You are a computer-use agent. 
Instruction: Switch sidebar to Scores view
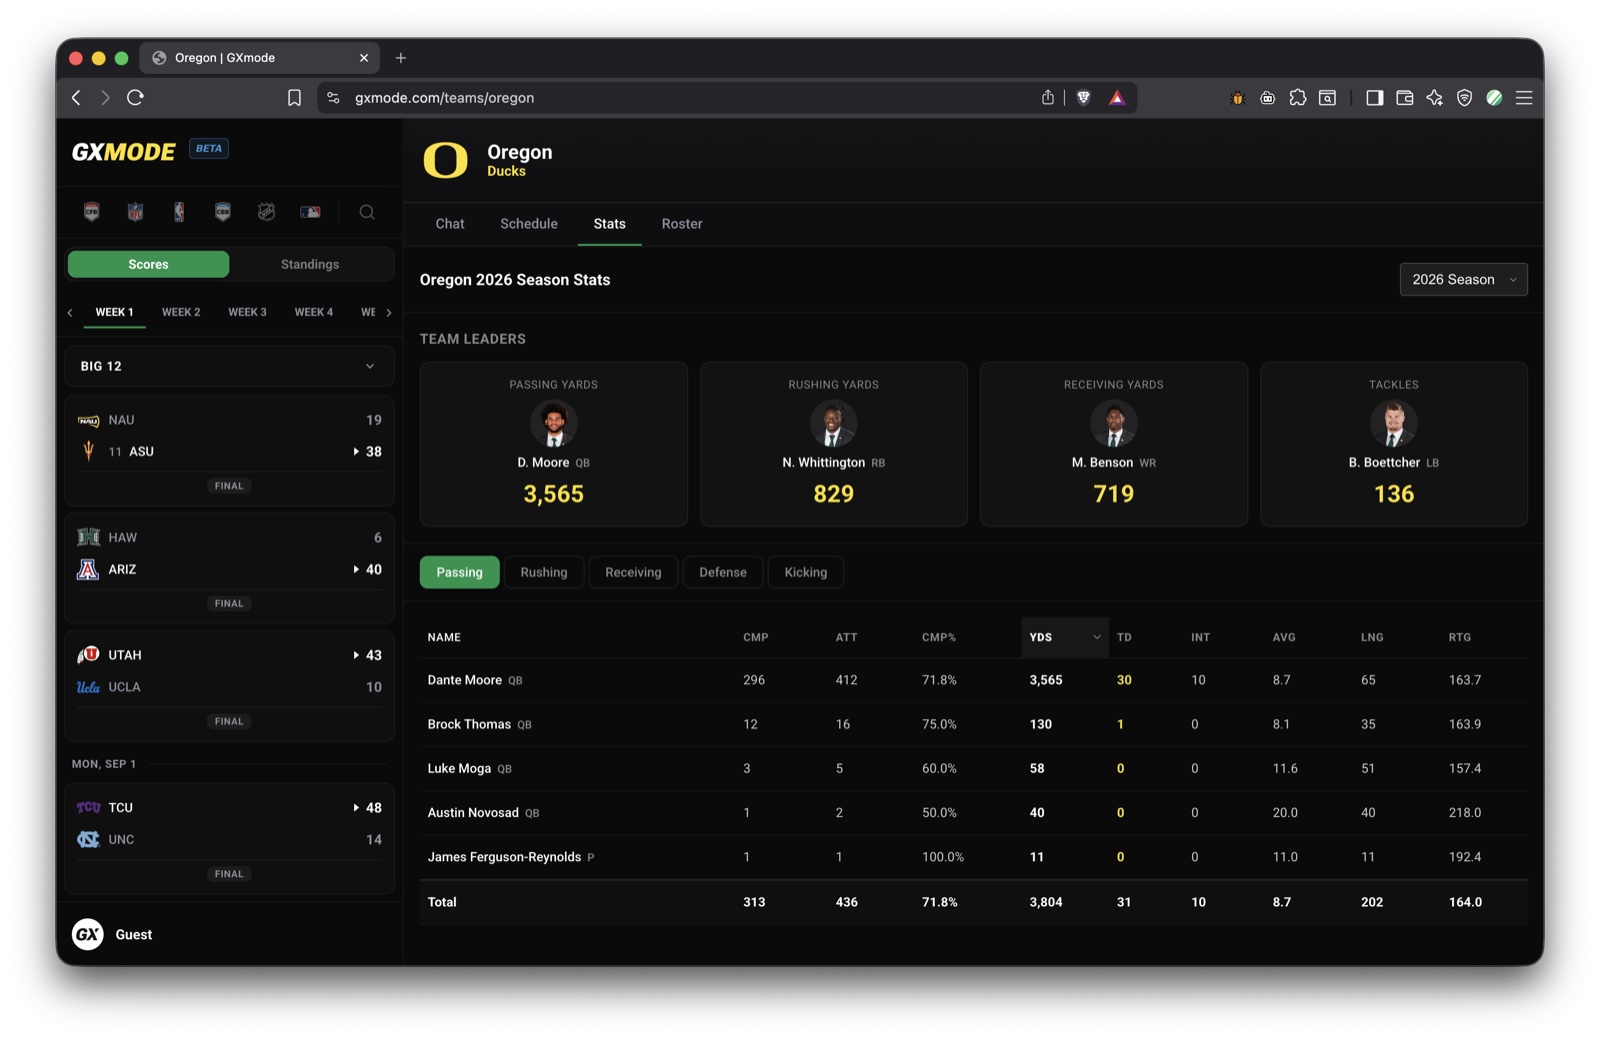click(x=148, y=264)
